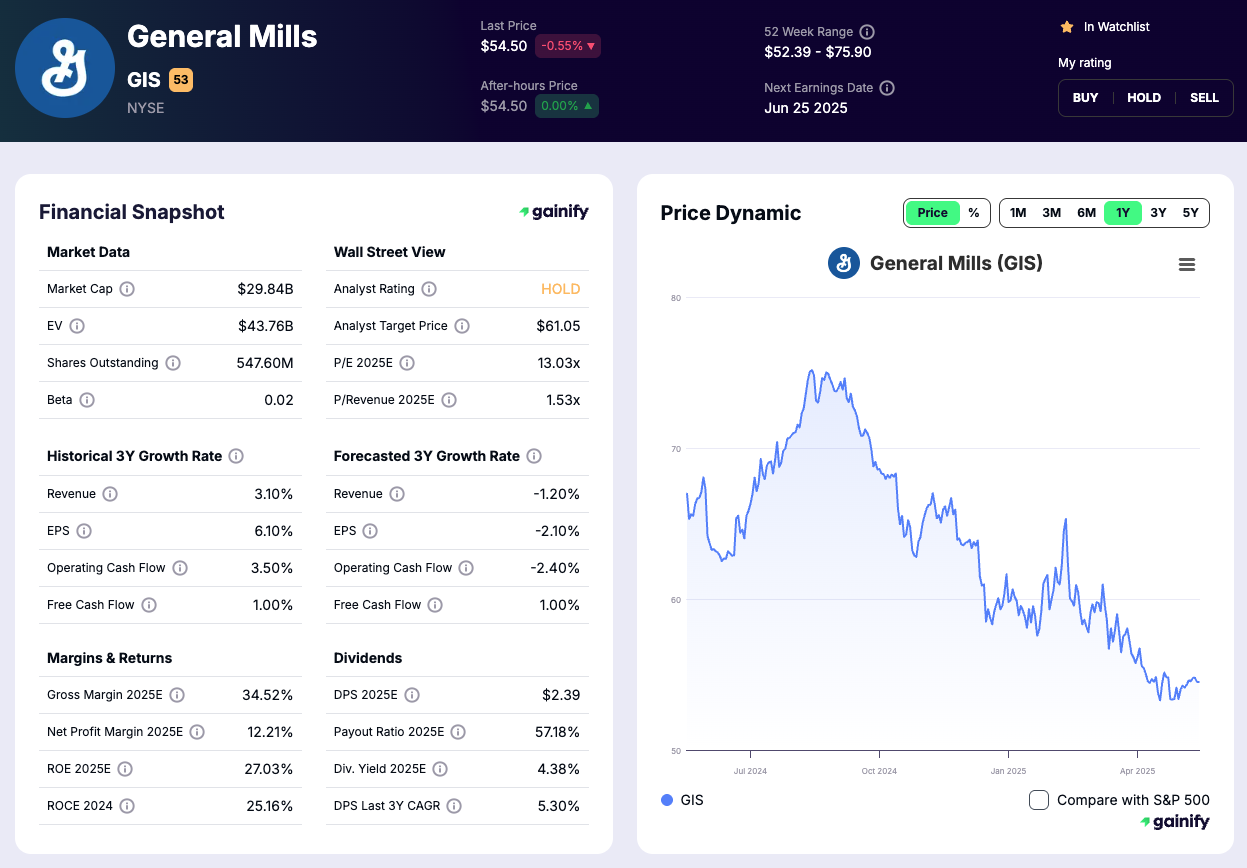This screenshot has width=1247, height=868.
Task: Click the Payout Ratio value 57.18%
Action: point(557,732)
